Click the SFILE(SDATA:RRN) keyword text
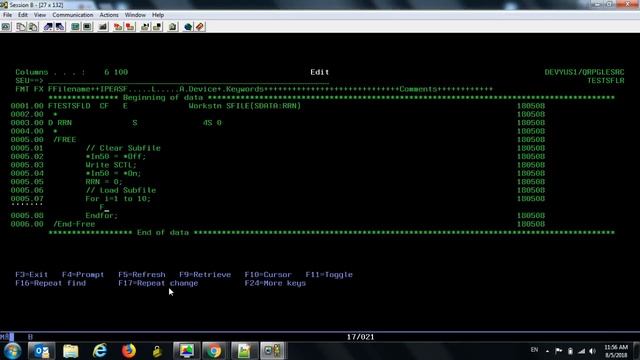 [263, 106]
